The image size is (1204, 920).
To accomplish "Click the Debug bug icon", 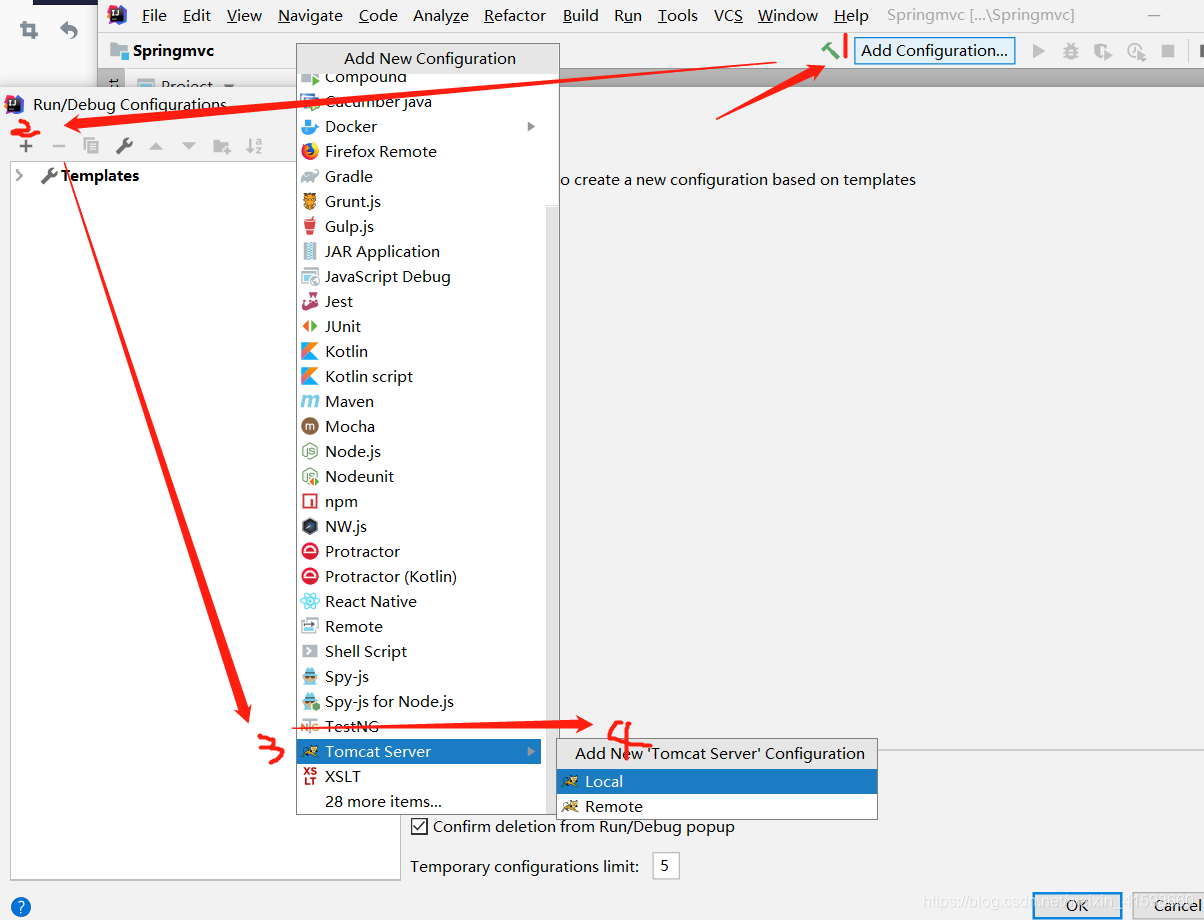I will (1070, 51).
